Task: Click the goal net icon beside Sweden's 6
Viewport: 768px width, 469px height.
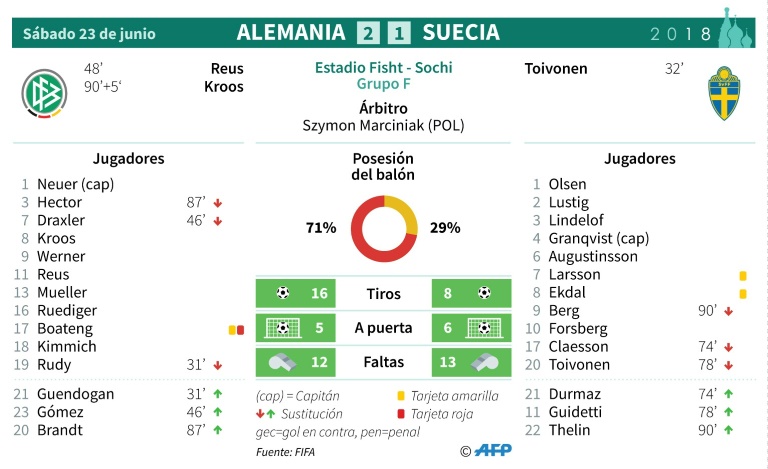Action: pos(484,328)
